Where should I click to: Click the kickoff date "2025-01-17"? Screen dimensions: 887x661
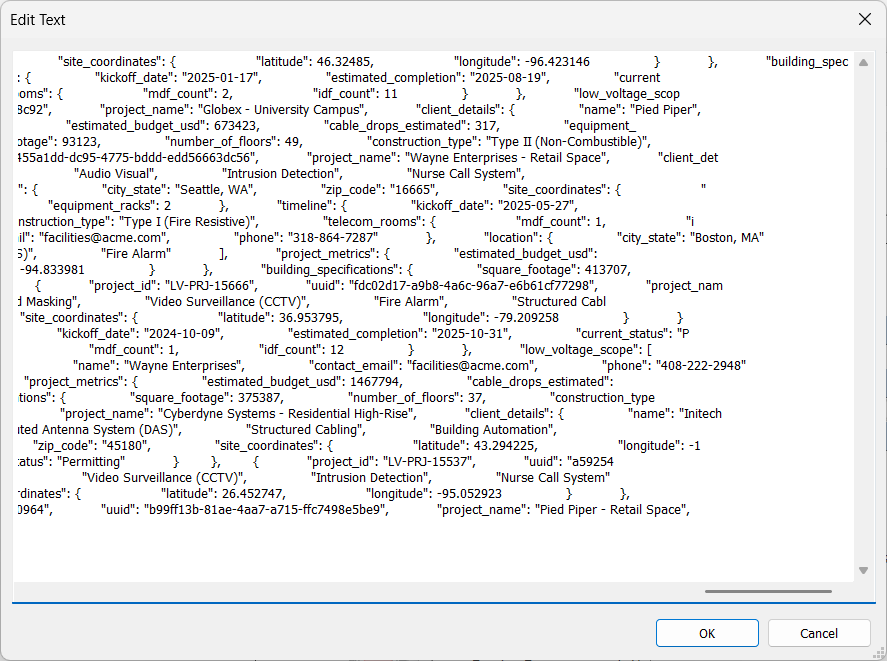(221, 78)
